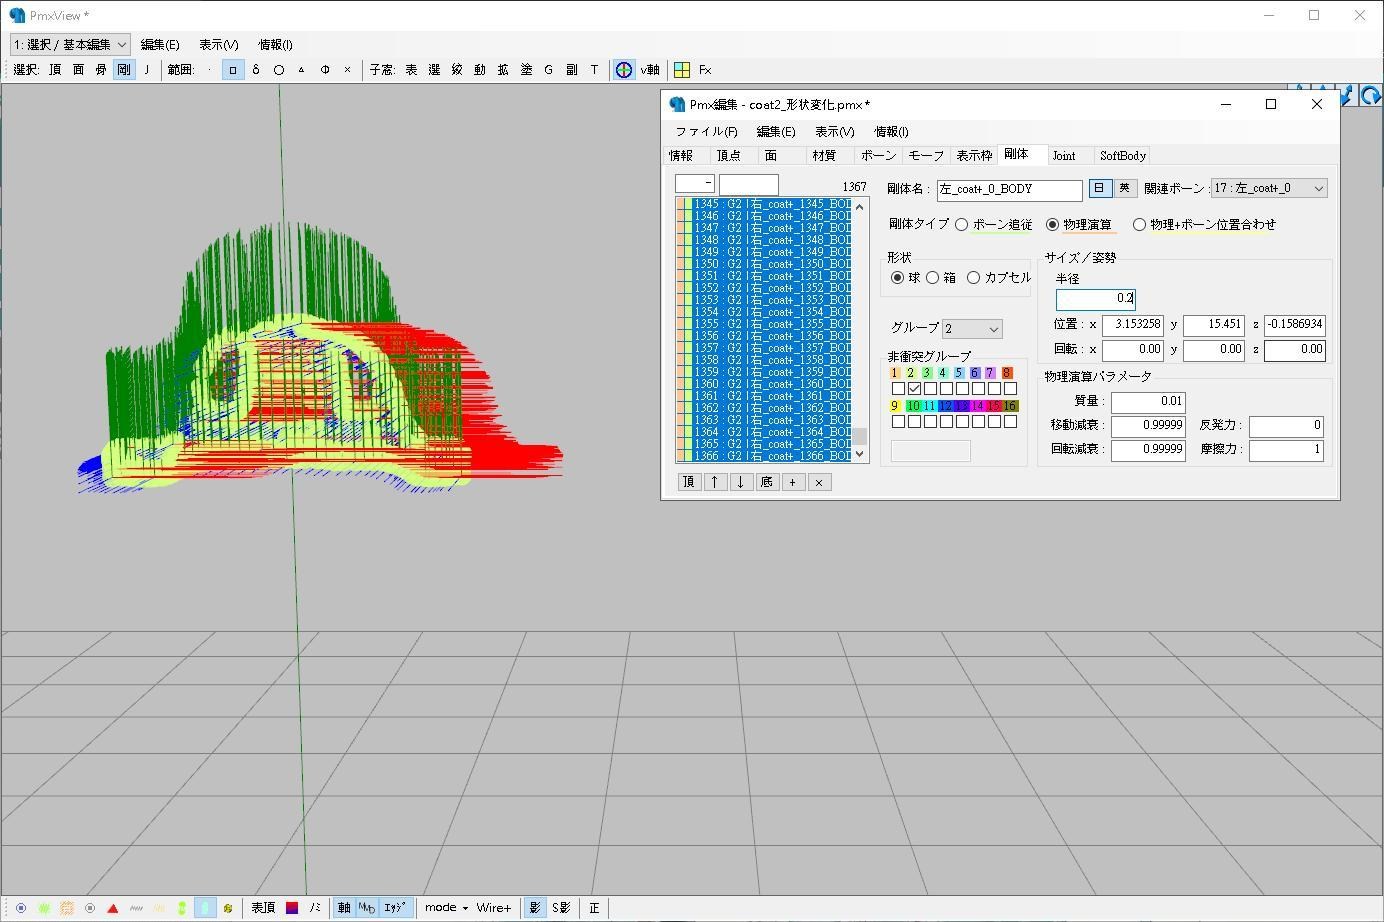Toggle the S影 self-shadow button

tap(561, 908)
